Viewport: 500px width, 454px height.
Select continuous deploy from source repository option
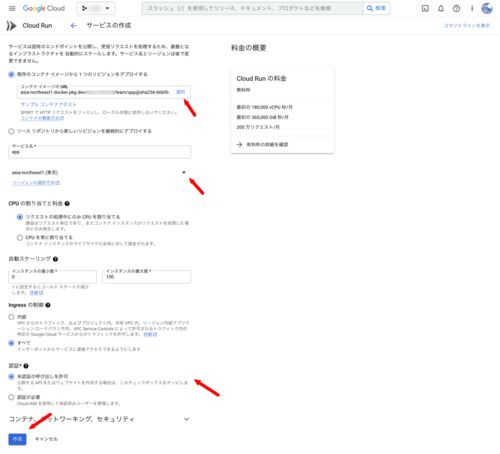[x=11, y=131]
